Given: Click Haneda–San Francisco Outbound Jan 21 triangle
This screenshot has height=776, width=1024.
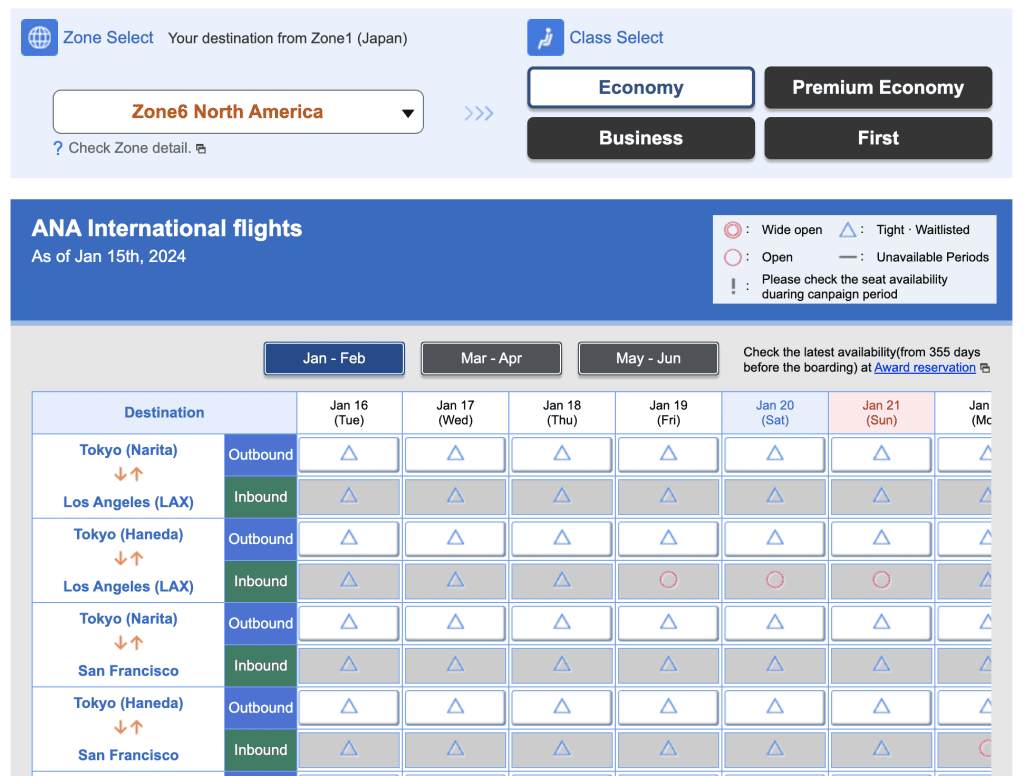Looking at the screenshot, I should click(881, 706).
